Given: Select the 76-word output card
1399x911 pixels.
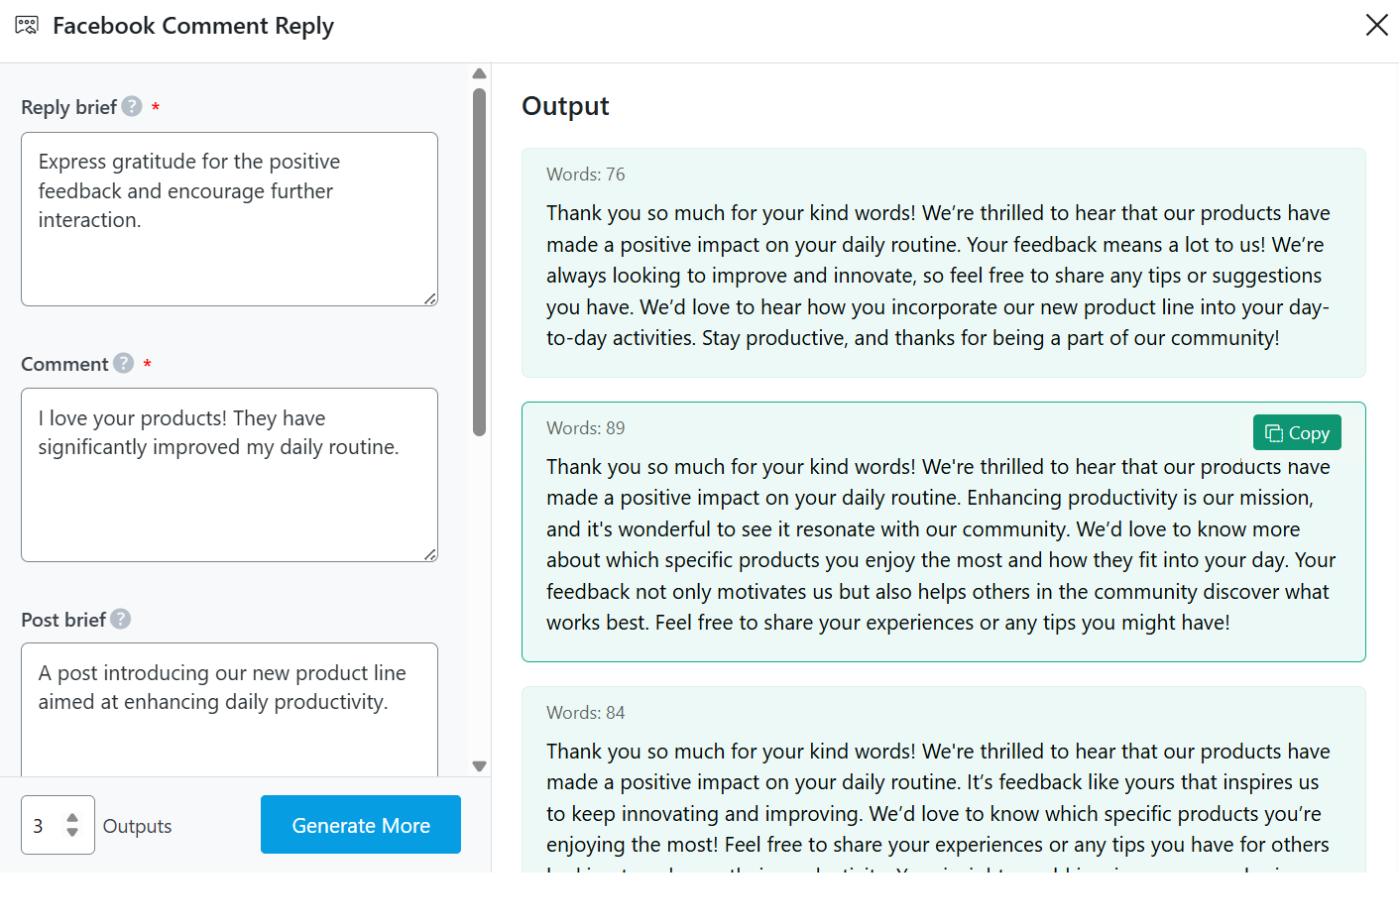Looking at the screenshot, I should [943, 263].
